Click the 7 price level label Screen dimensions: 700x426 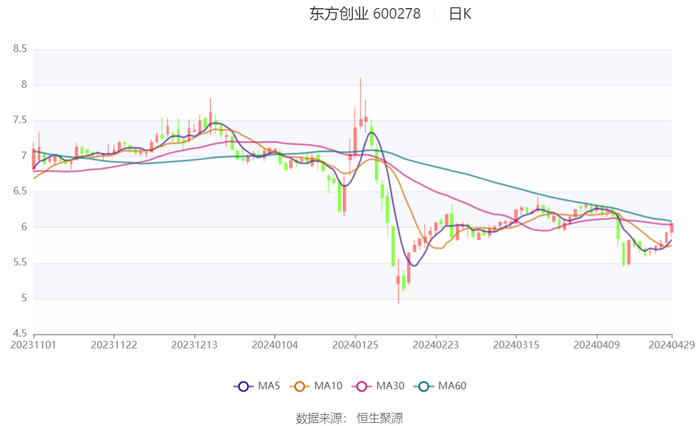point(23,155)
